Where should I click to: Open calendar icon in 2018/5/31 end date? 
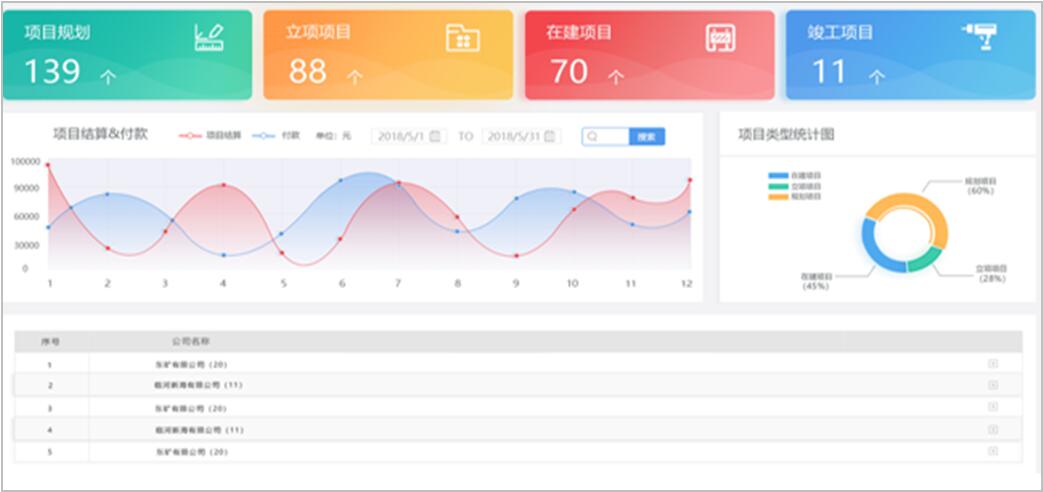tap(552, 137)
